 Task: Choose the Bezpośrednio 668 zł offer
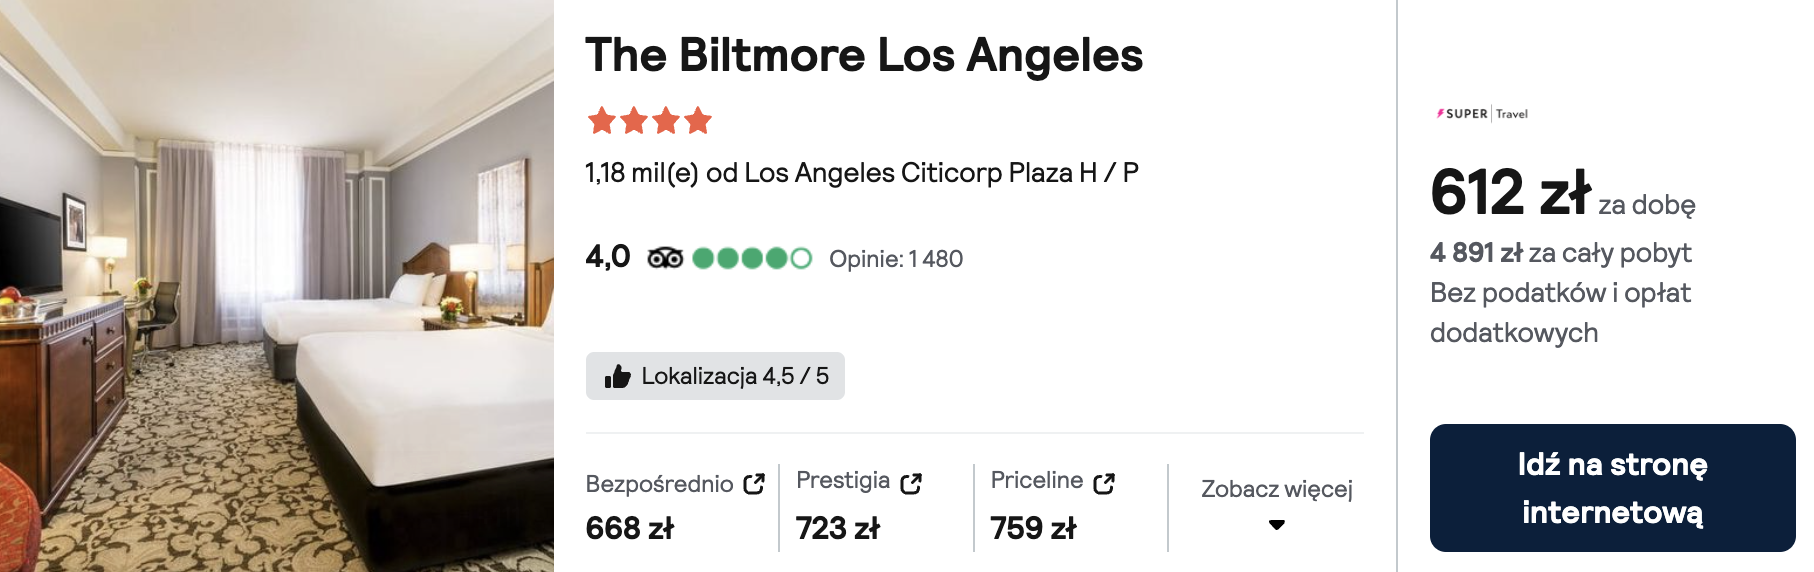676,507
